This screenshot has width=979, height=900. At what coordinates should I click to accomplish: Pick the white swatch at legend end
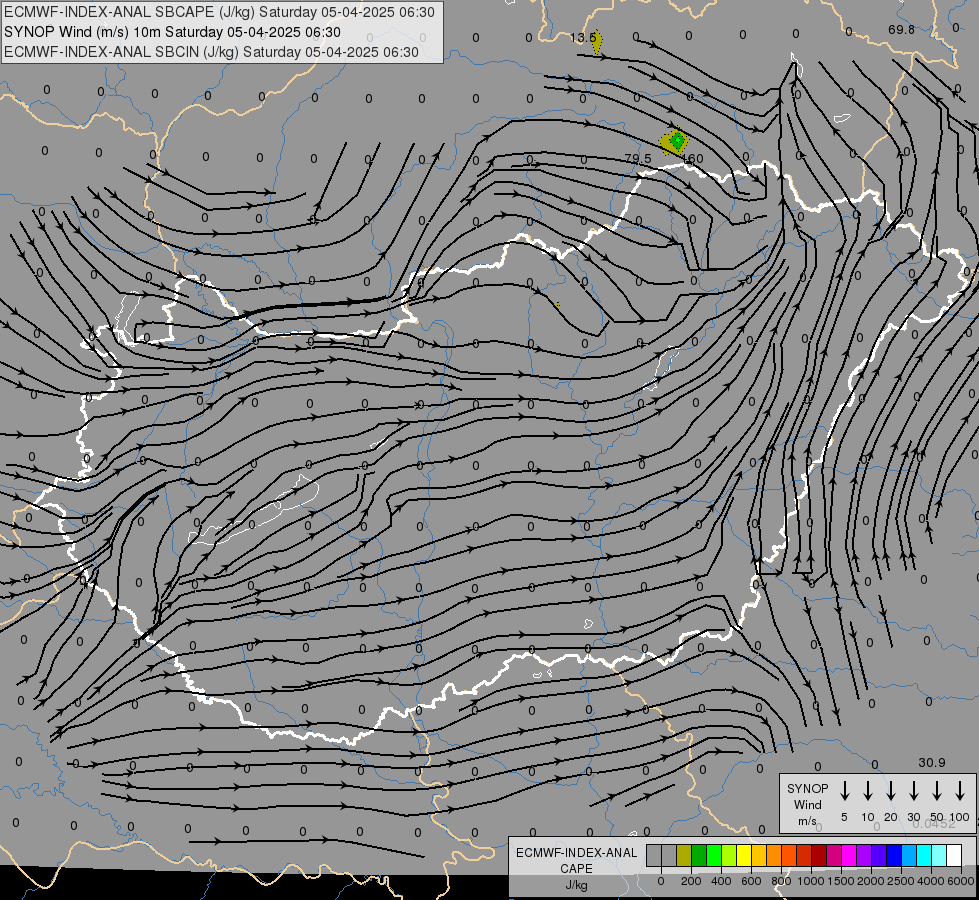[955, 855]
